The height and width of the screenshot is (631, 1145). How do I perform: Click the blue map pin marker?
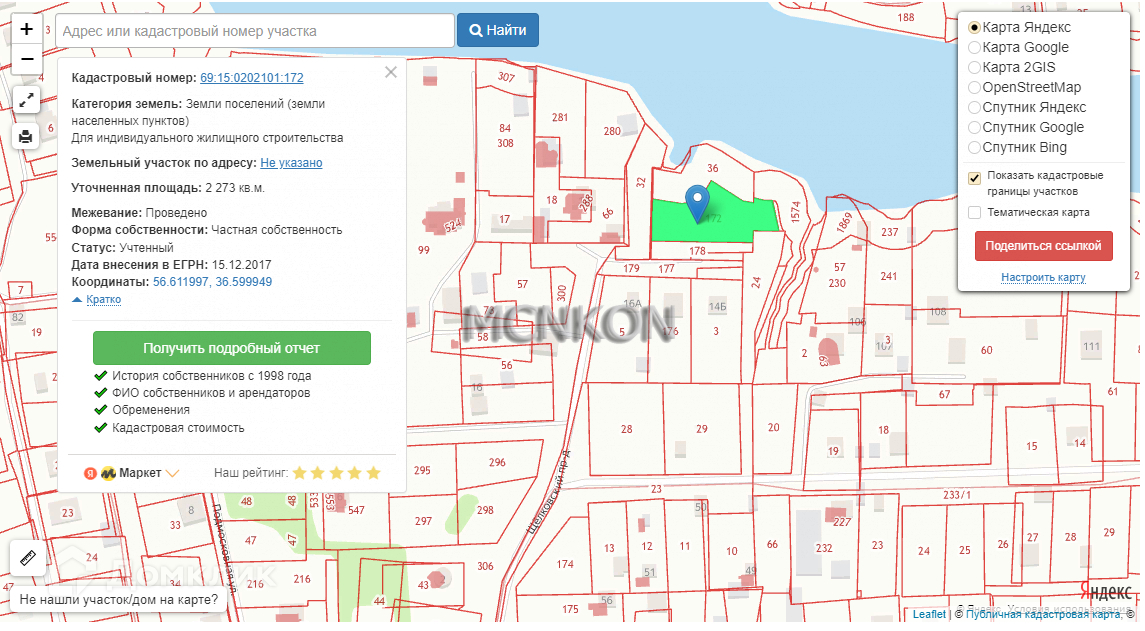tap(697, 202)
